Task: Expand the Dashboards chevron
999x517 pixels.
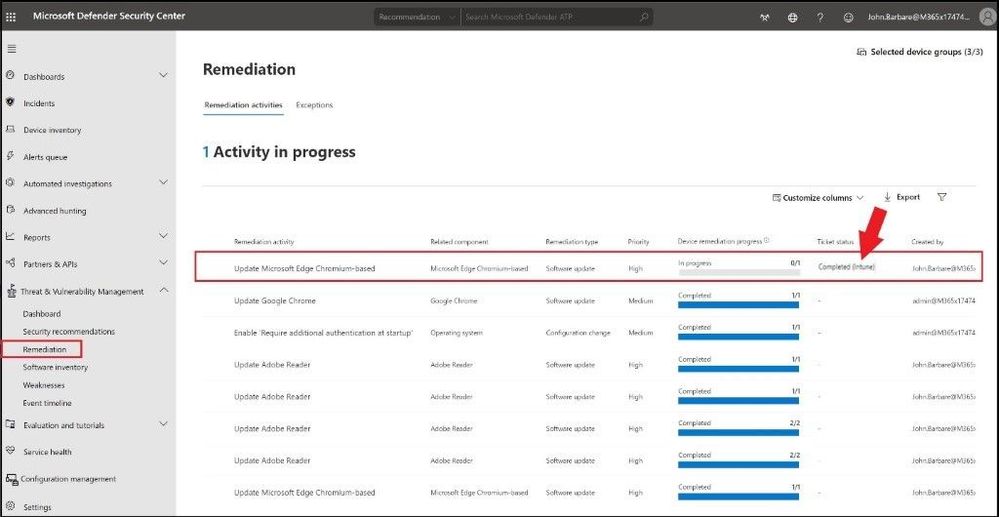Action: 163,75
